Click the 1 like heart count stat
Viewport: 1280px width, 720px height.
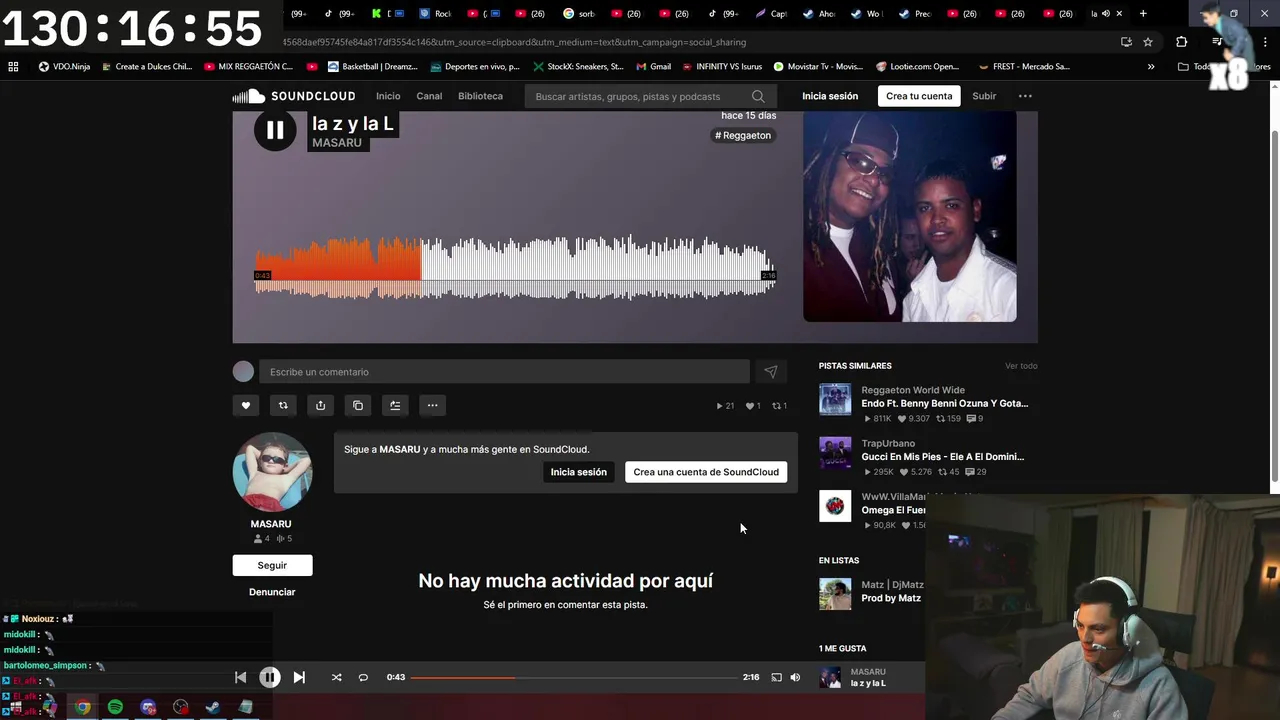tap(753, 406)
